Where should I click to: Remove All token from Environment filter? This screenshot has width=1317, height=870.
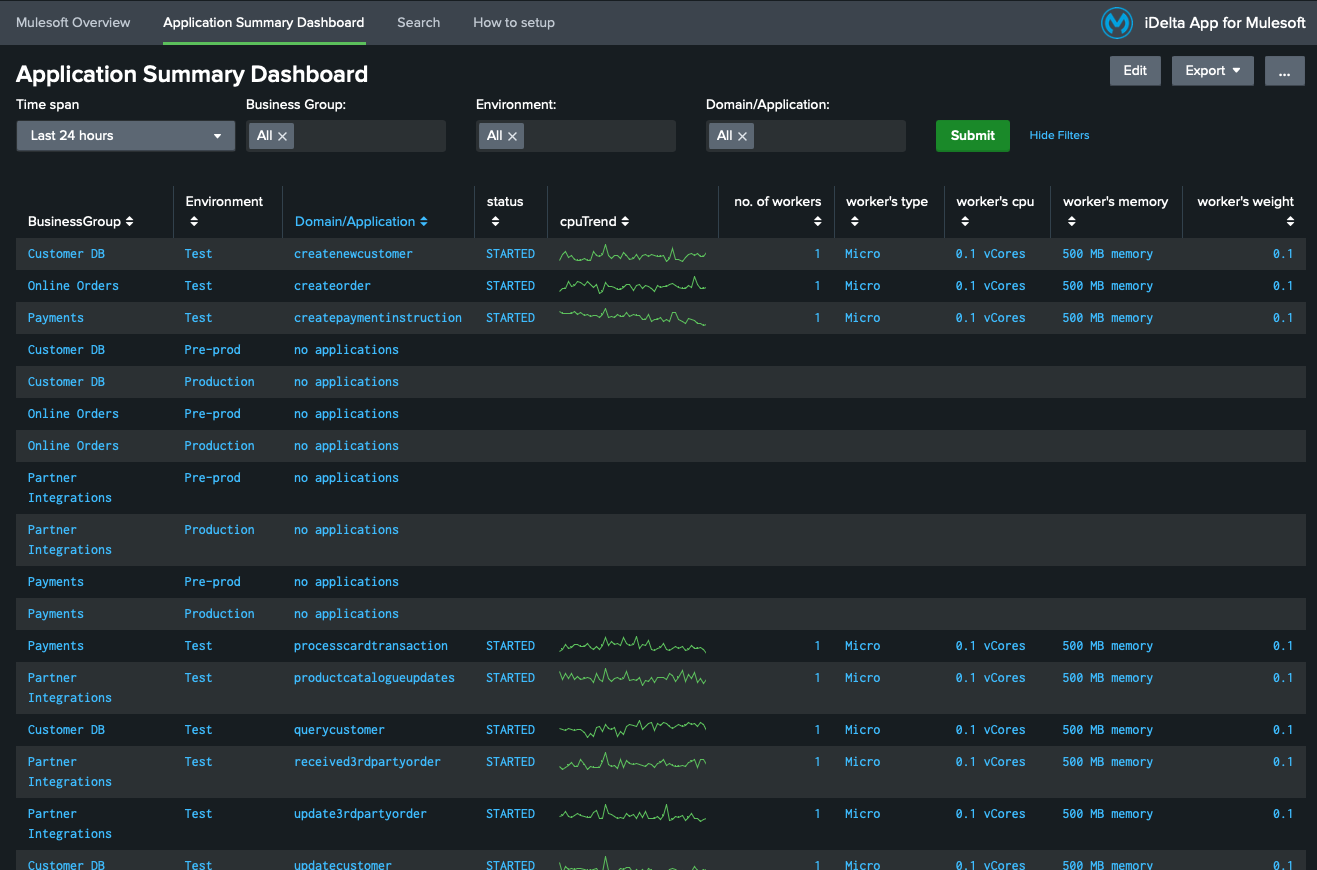512,136
